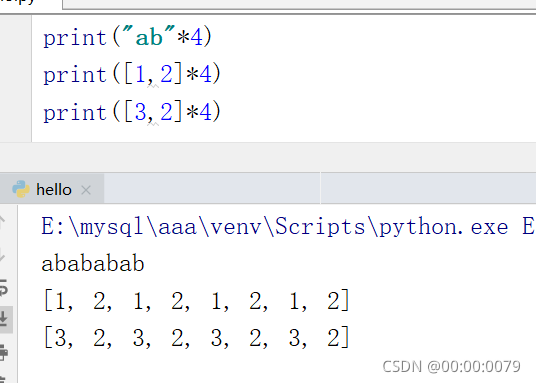Click the Python icon on hello tab
Image resolution: width=536 pixels, height=383 pixels.
coord(21,189)
